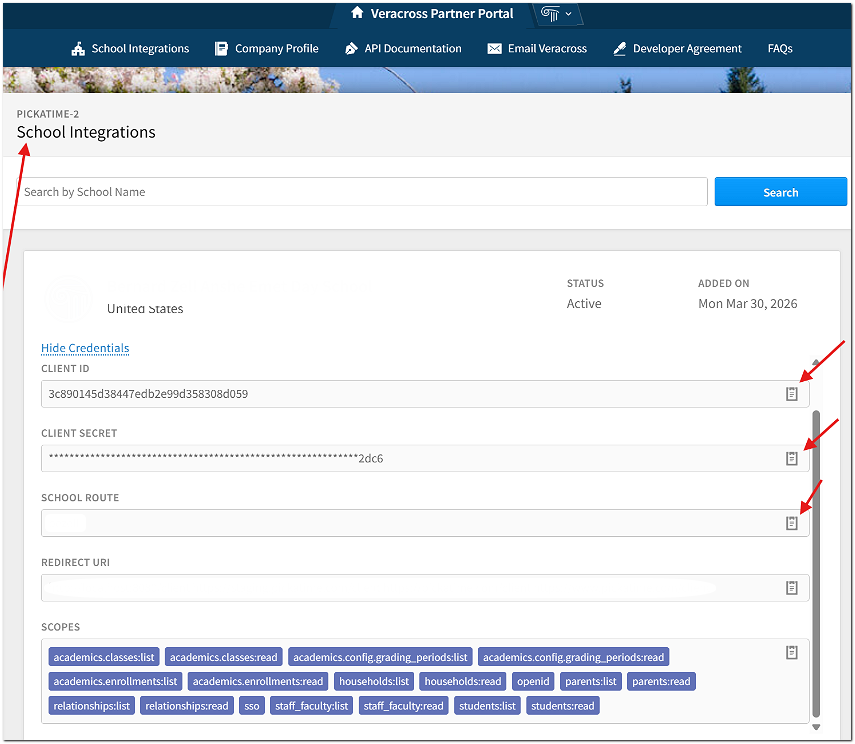
Task: Click the parents:list scope tag
Action: click(x=591, y=681)
